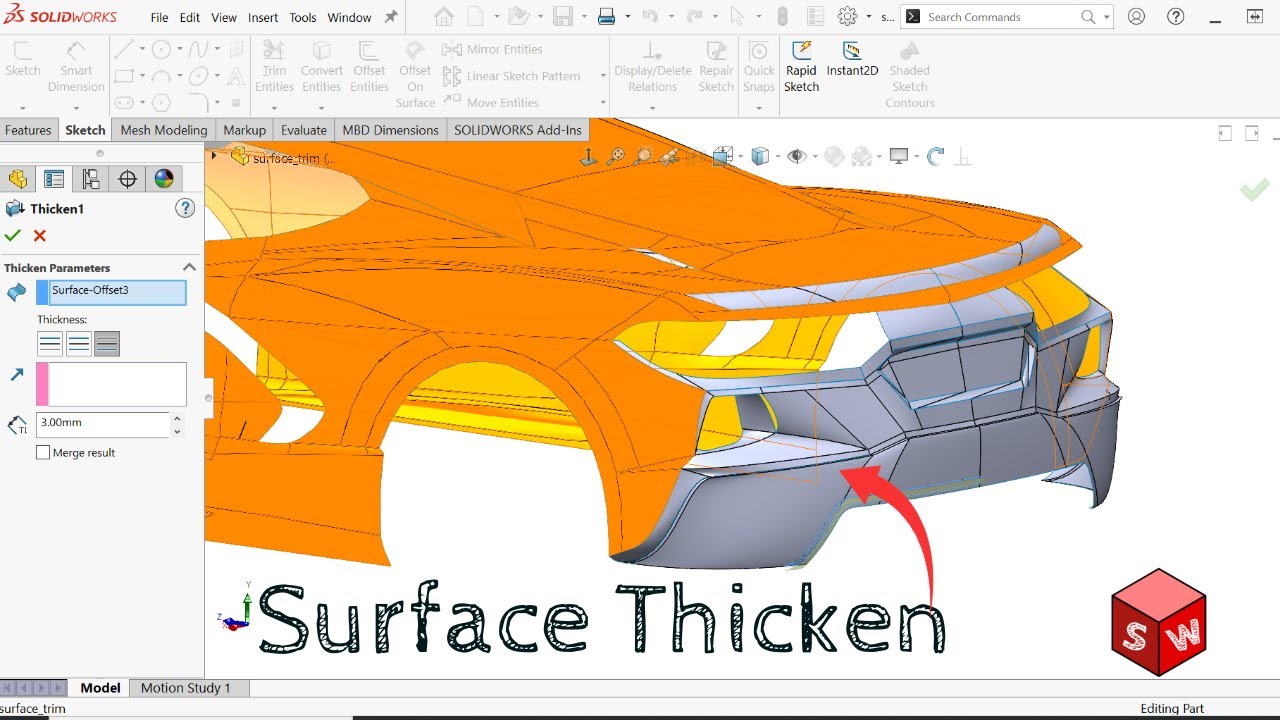Open the Edit menu
Image resolution: width=1280 pixels, height=720 pixels.
189,18
